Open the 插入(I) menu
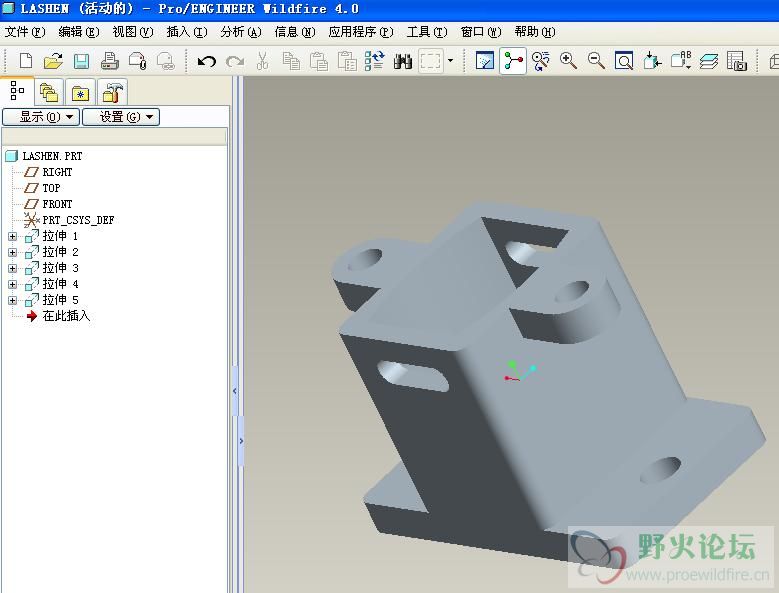This screenshot has height=593, width=779. click(x=187, y=32)
